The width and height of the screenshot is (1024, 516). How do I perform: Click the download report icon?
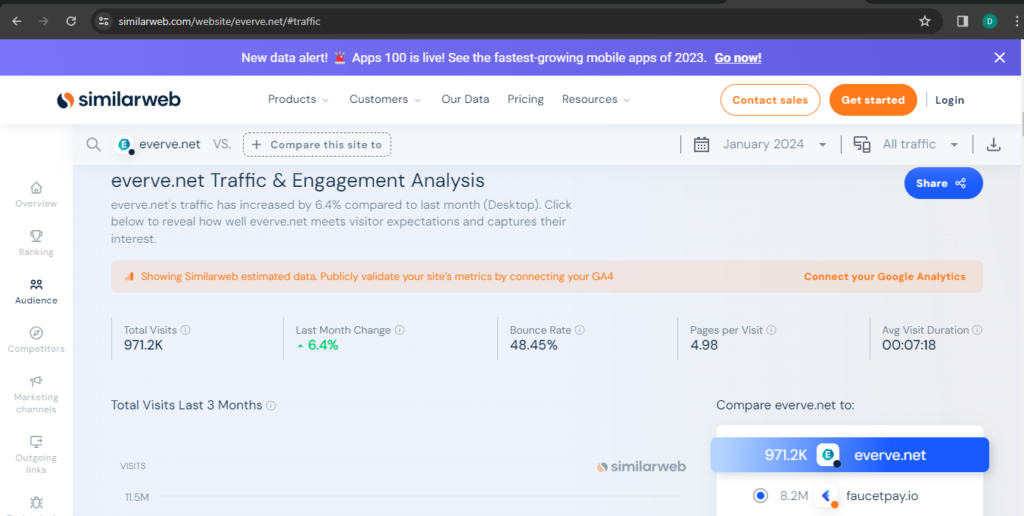993,145
